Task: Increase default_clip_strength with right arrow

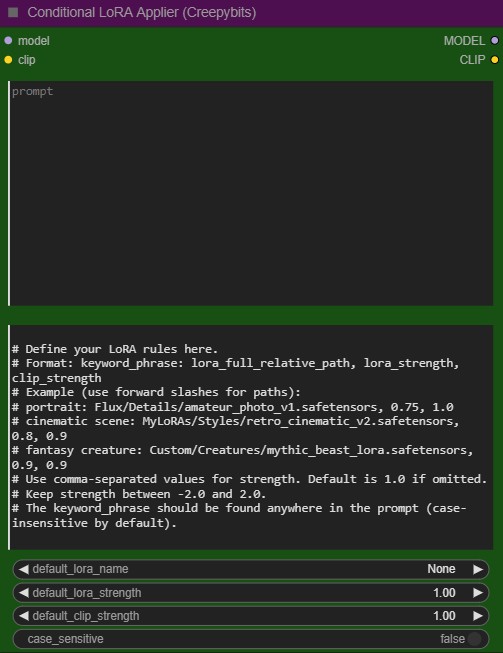Action: [x=478, y=616]
